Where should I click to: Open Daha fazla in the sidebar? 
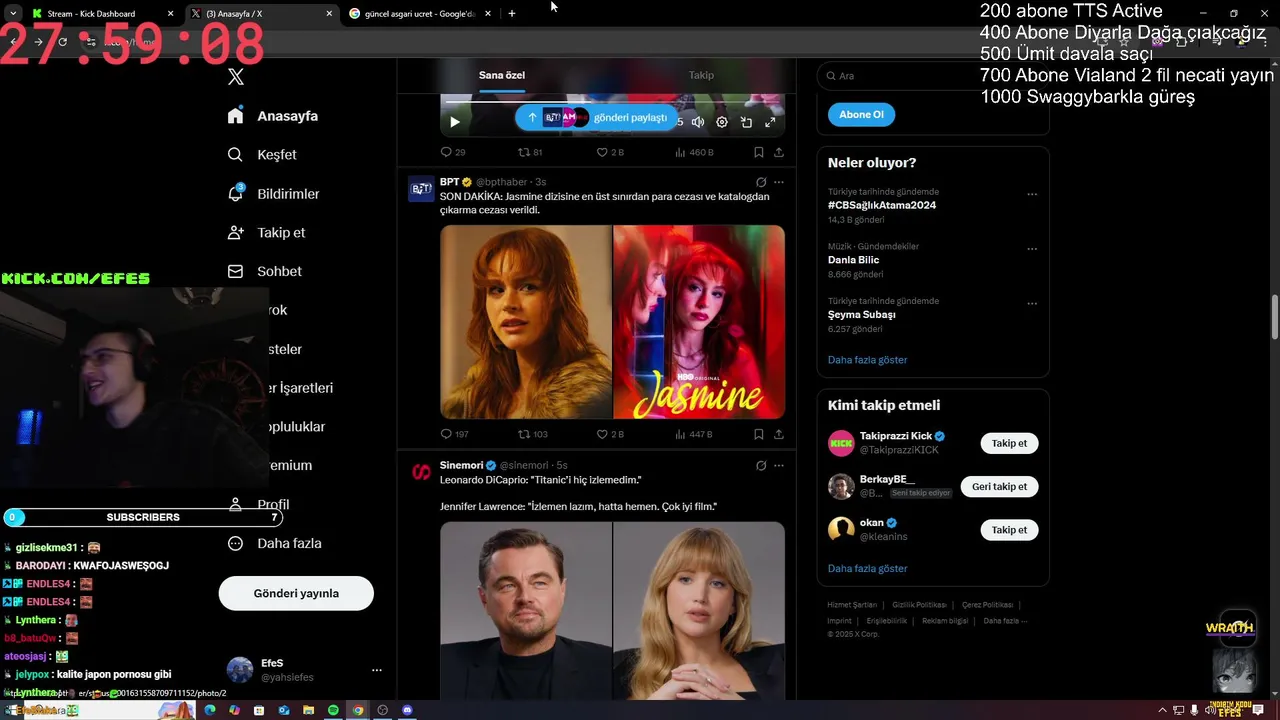(x=274, y=544)
